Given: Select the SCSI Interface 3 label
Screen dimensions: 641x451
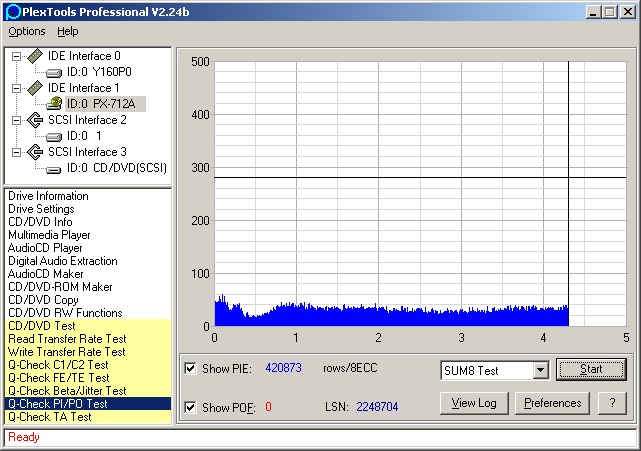Looking at the screenshot, I should (87, 152).
